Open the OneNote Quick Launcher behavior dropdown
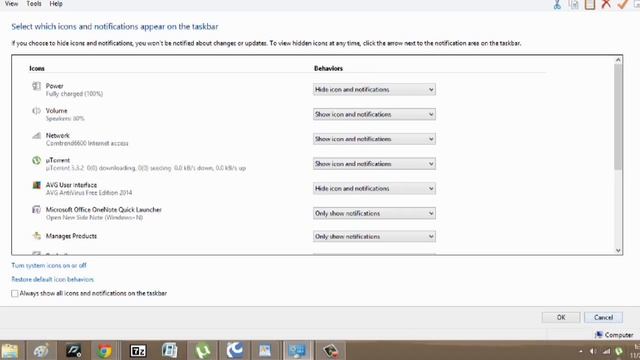 point(374,213)
